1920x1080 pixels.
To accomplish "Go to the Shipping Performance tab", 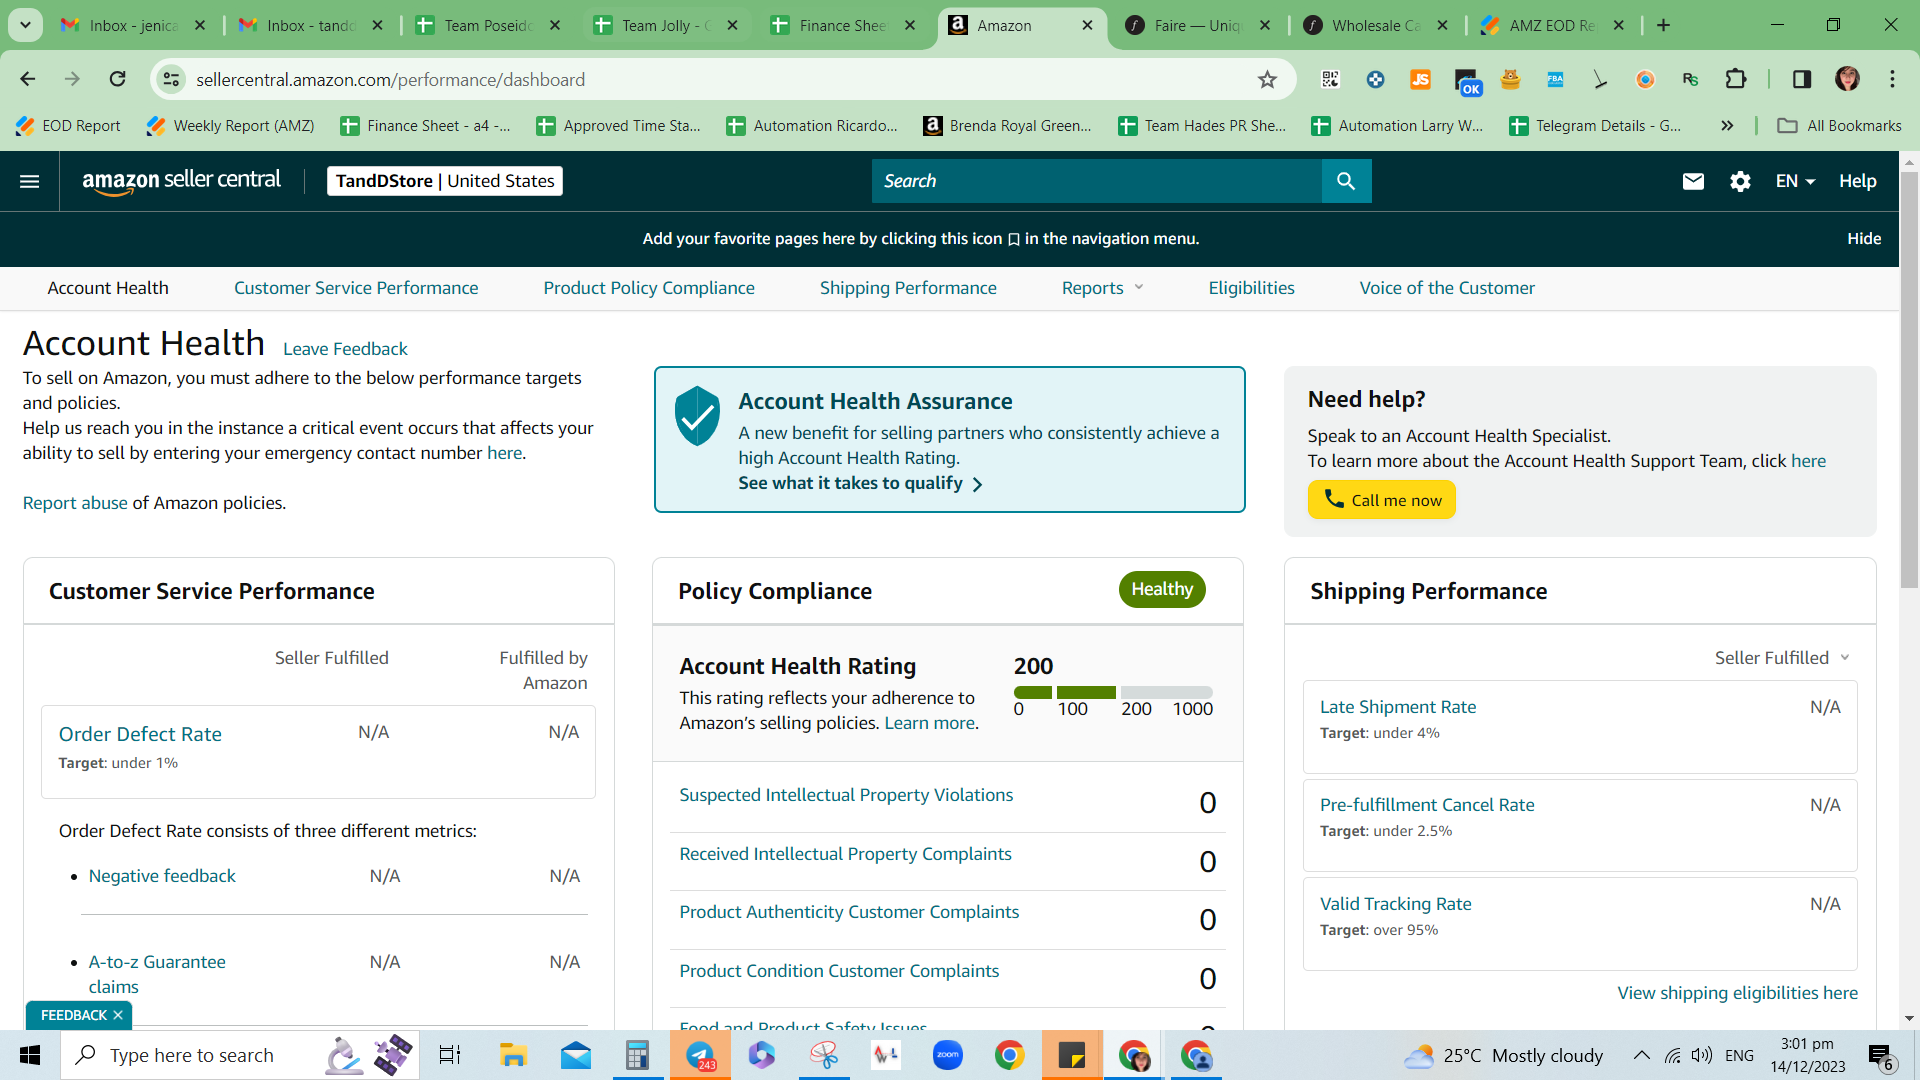I will 908,288.
